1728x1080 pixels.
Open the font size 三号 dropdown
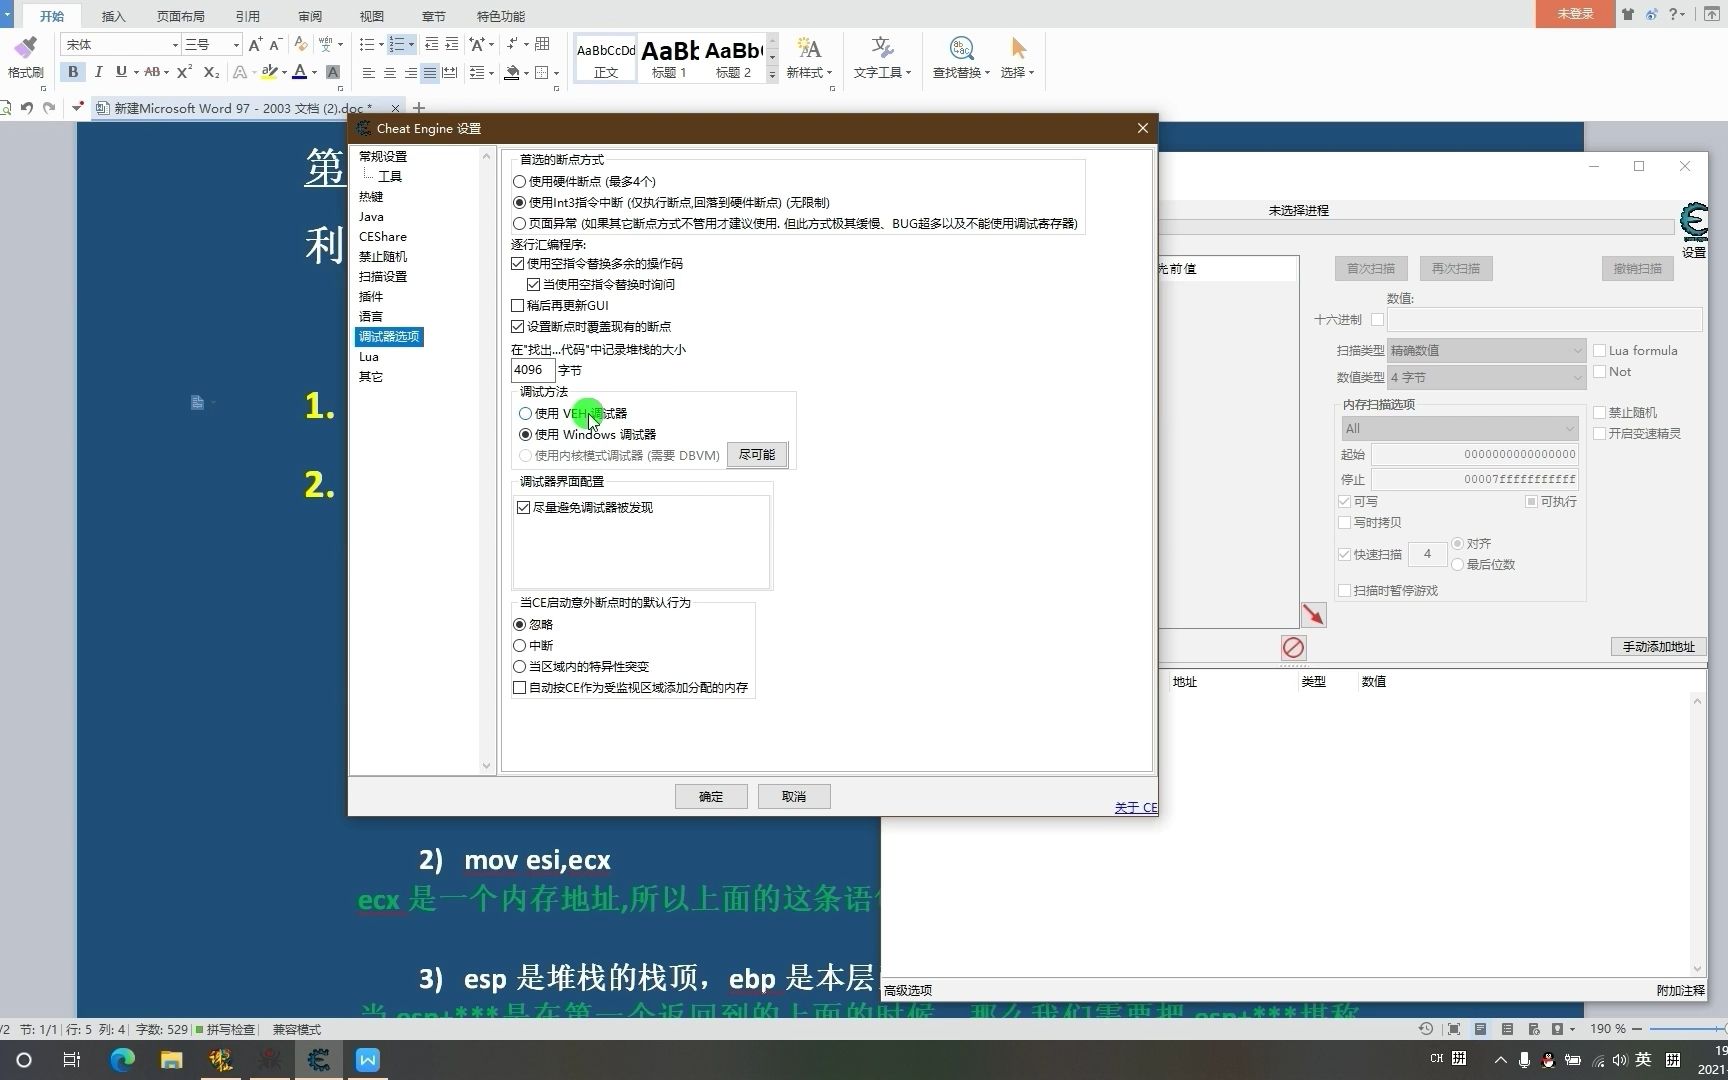pos(236,44)
